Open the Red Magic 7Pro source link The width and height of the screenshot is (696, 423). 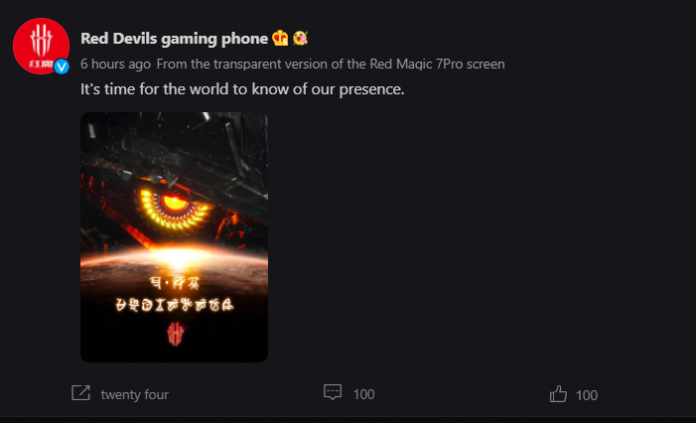point(331,64)
